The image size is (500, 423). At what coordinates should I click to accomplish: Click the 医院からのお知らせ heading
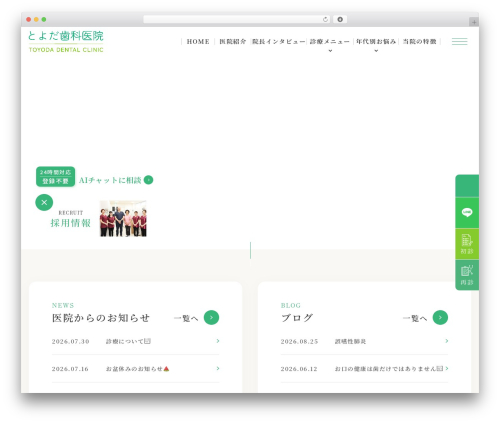pos(101,318)
